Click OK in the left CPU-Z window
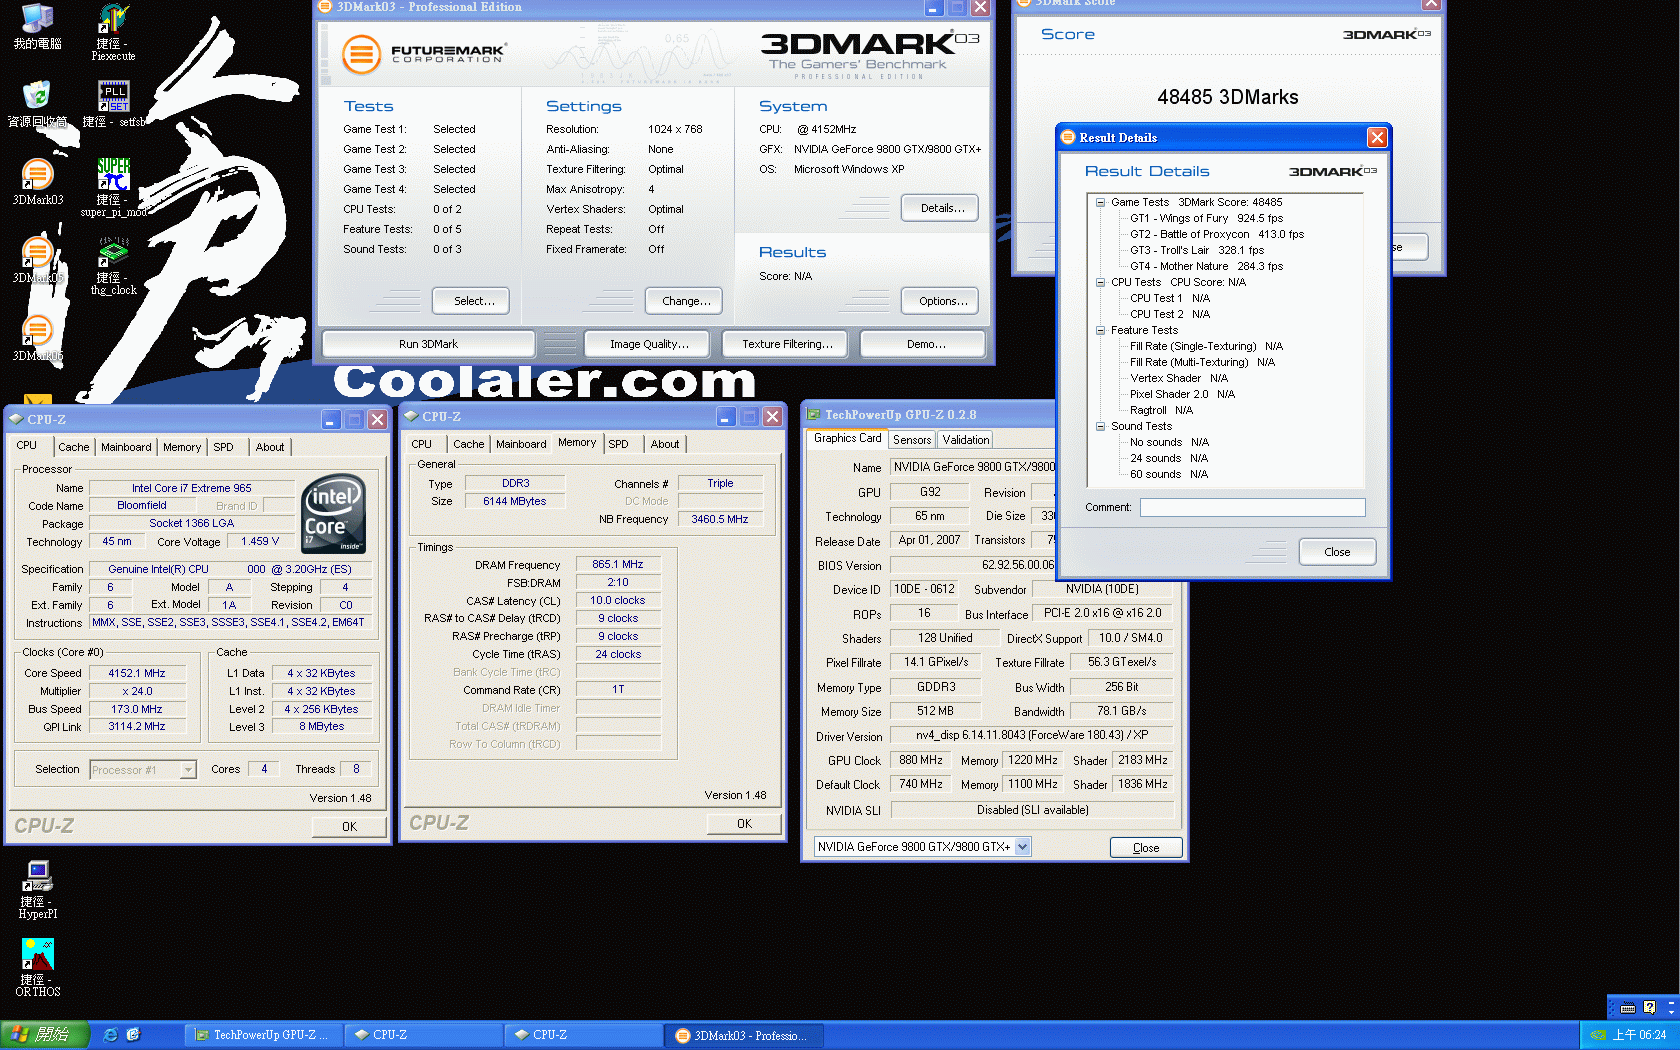Image resolution: width=1680 pixels, height=1050 pixels. [349, 827]
